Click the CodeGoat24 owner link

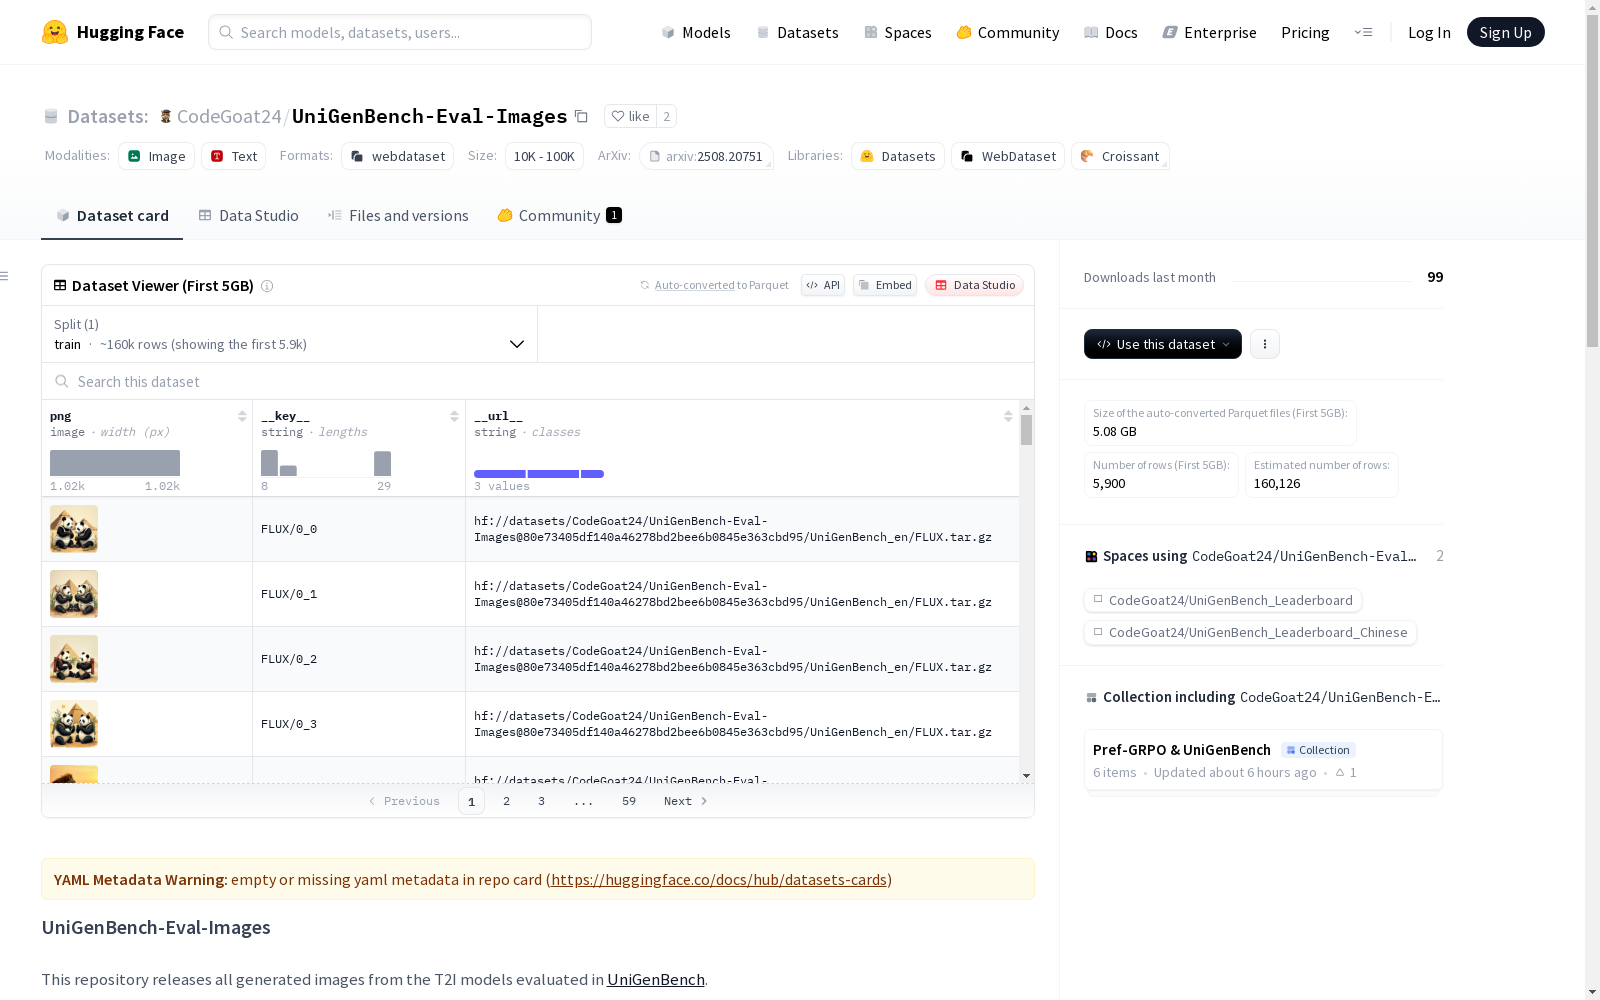point(229,116)
